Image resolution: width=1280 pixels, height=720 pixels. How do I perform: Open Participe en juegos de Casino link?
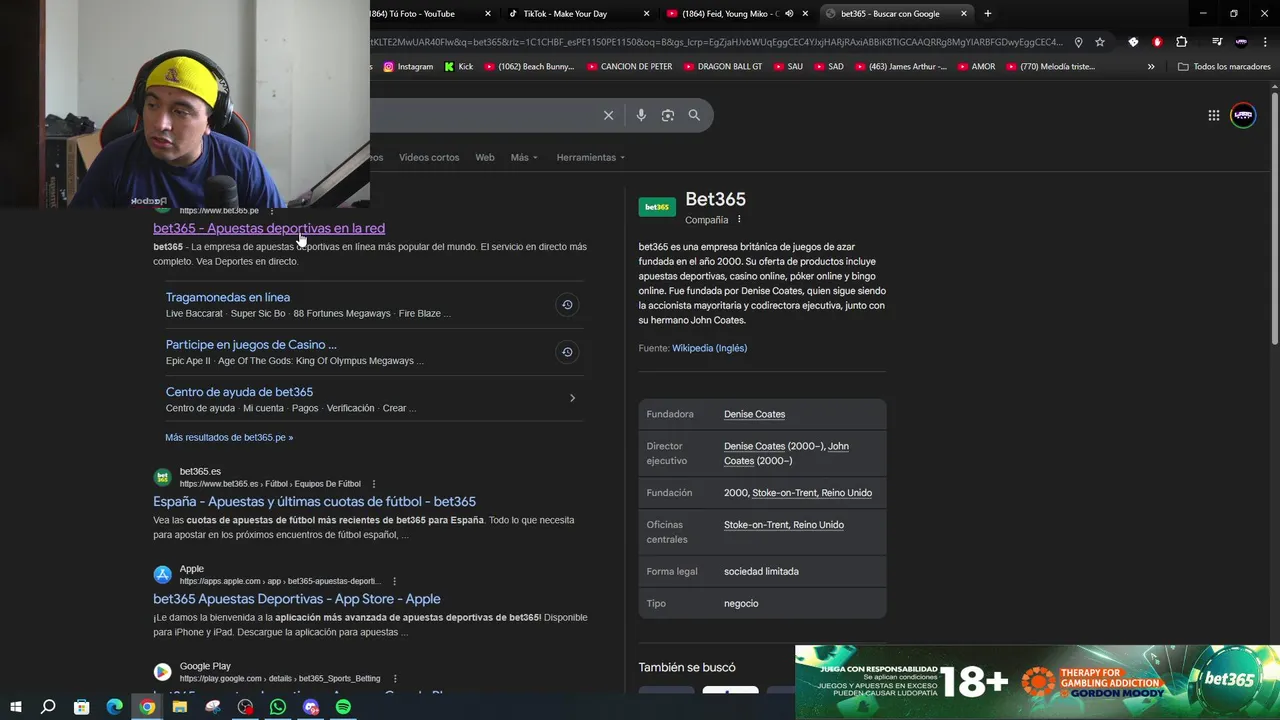[251, 344]
